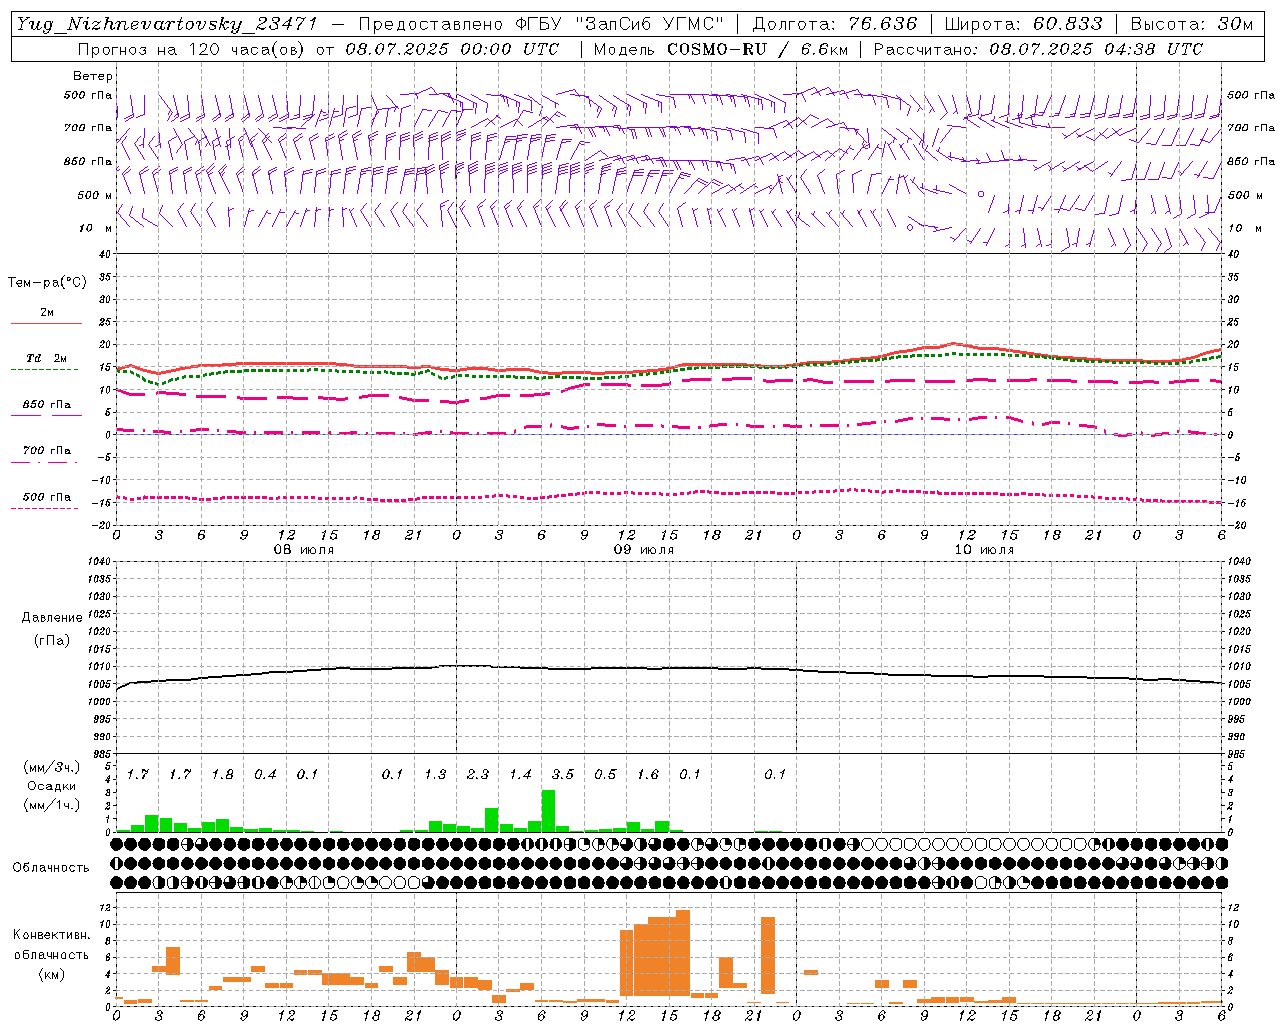Viewport: 1280px width, 1024px height.
Task: Click the tallest orange convective cloud bar
Action: (683, 953)
